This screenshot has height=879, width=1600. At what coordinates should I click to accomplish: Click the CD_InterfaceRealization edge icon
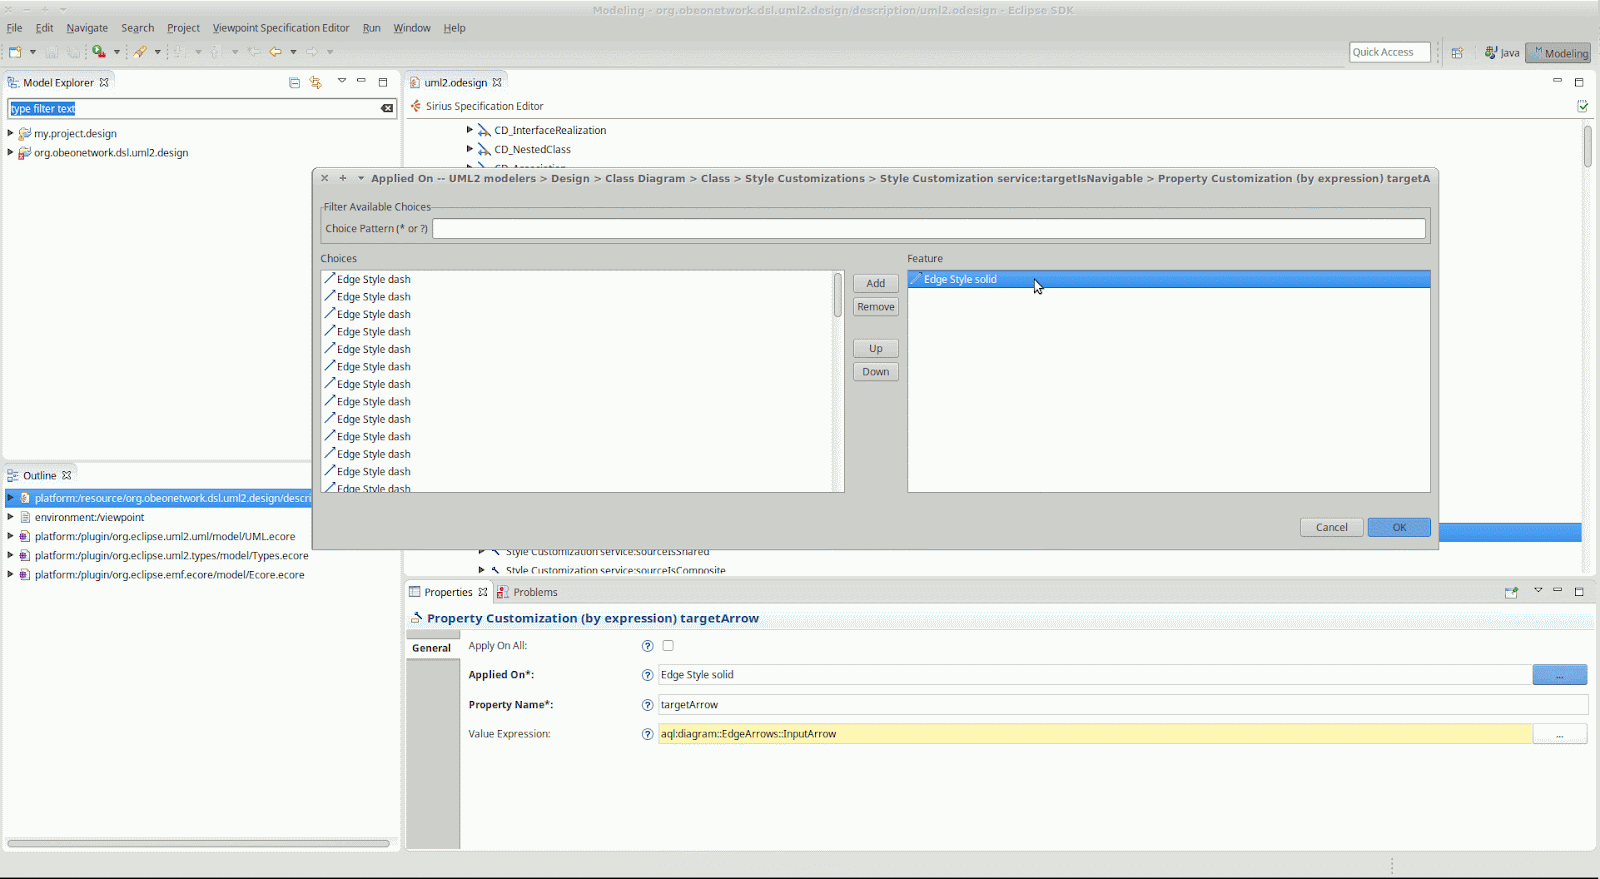pos(485,130)
